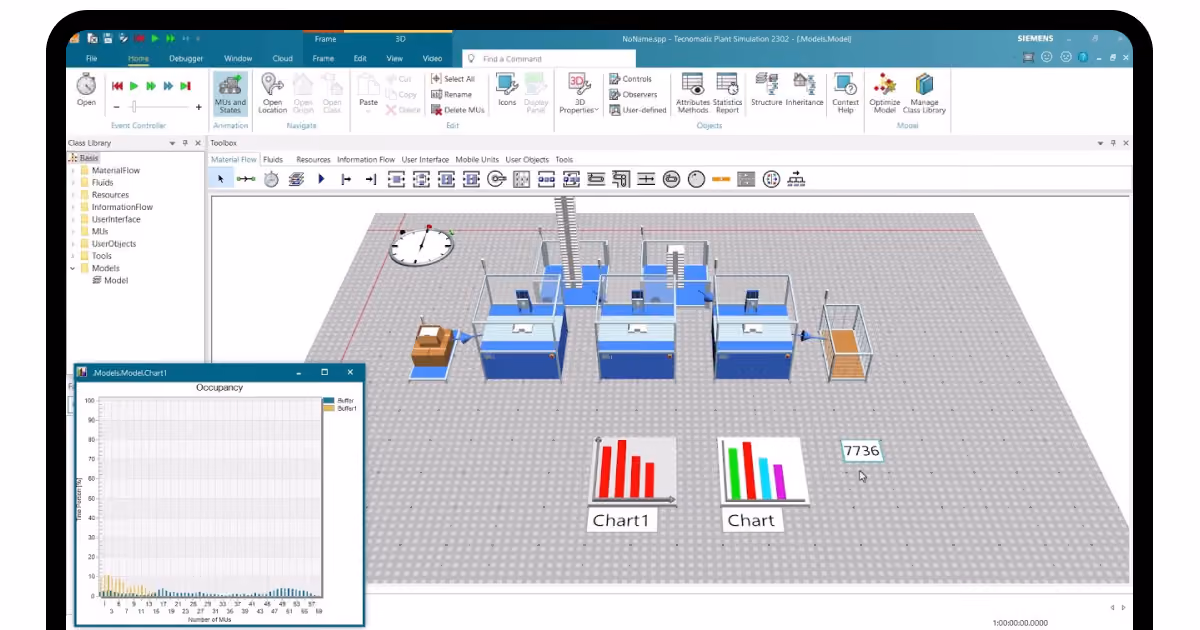Switch to the Window ribbon tab
This screenshot has height=630, width=1200.
pyautogui.click(x=238, y=58)
